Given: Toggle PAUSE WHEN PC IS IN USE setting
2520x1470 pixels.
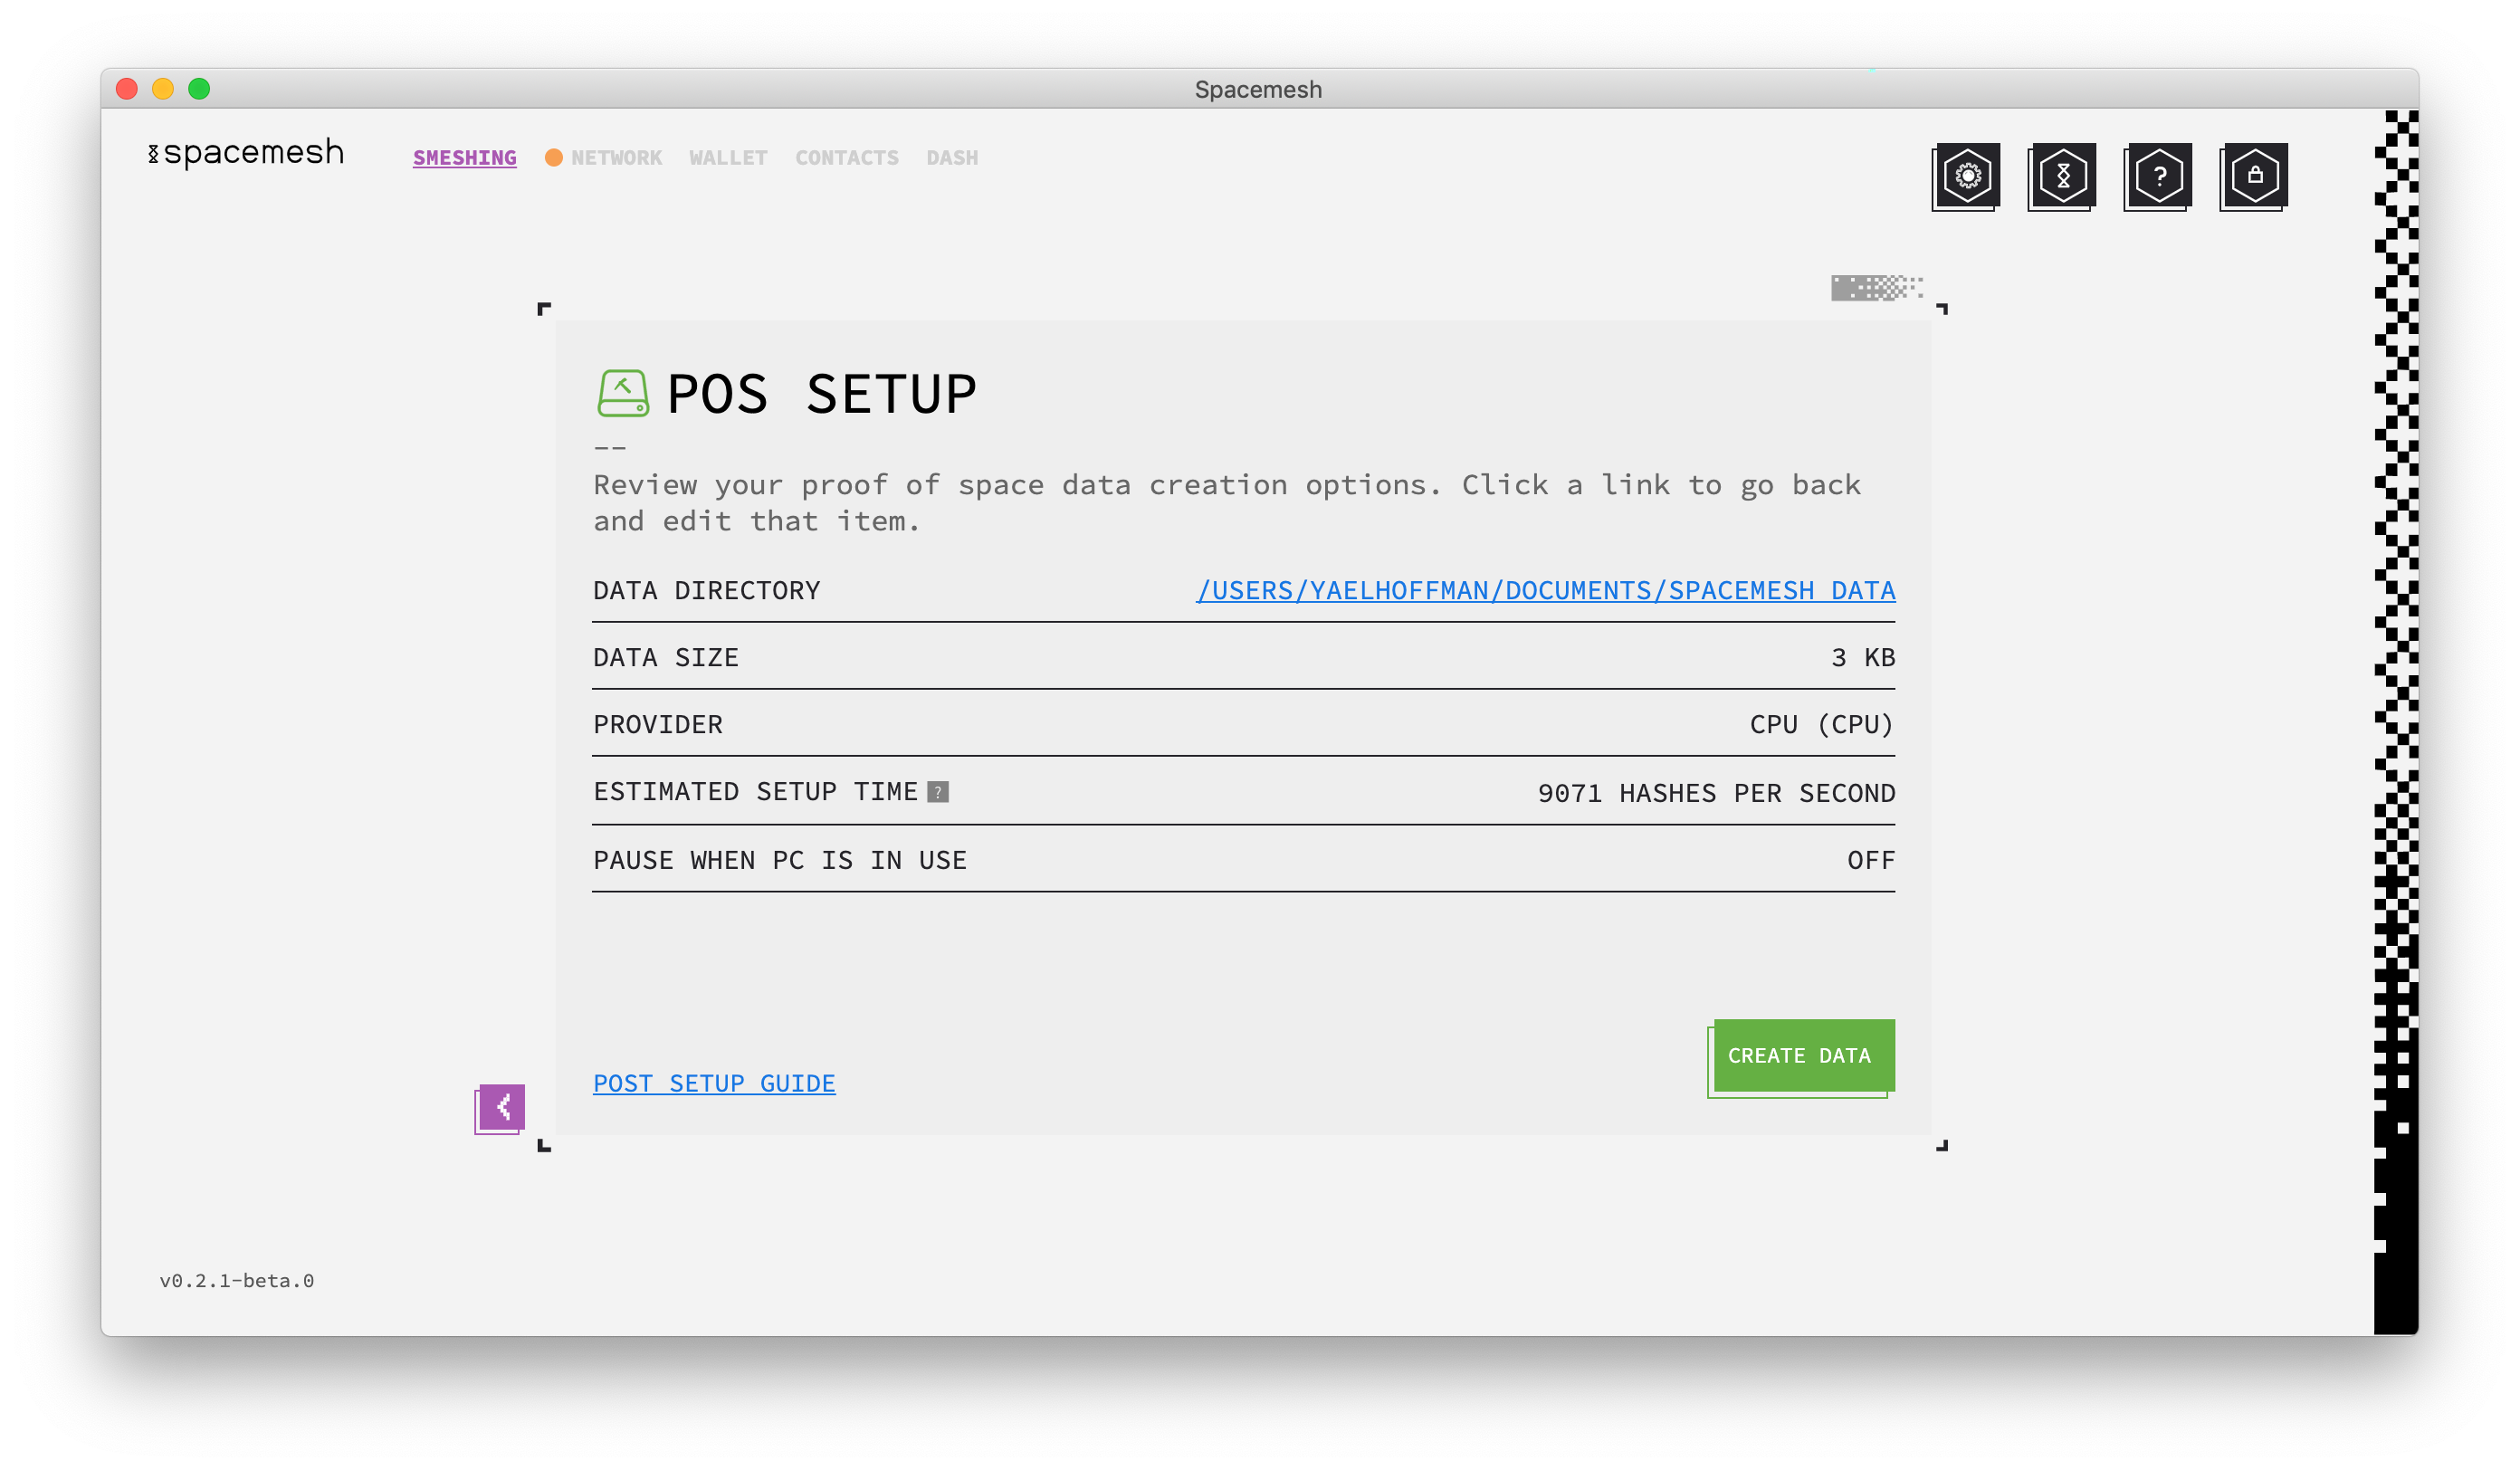Looking at the screenshot, I should (1873, 859).
